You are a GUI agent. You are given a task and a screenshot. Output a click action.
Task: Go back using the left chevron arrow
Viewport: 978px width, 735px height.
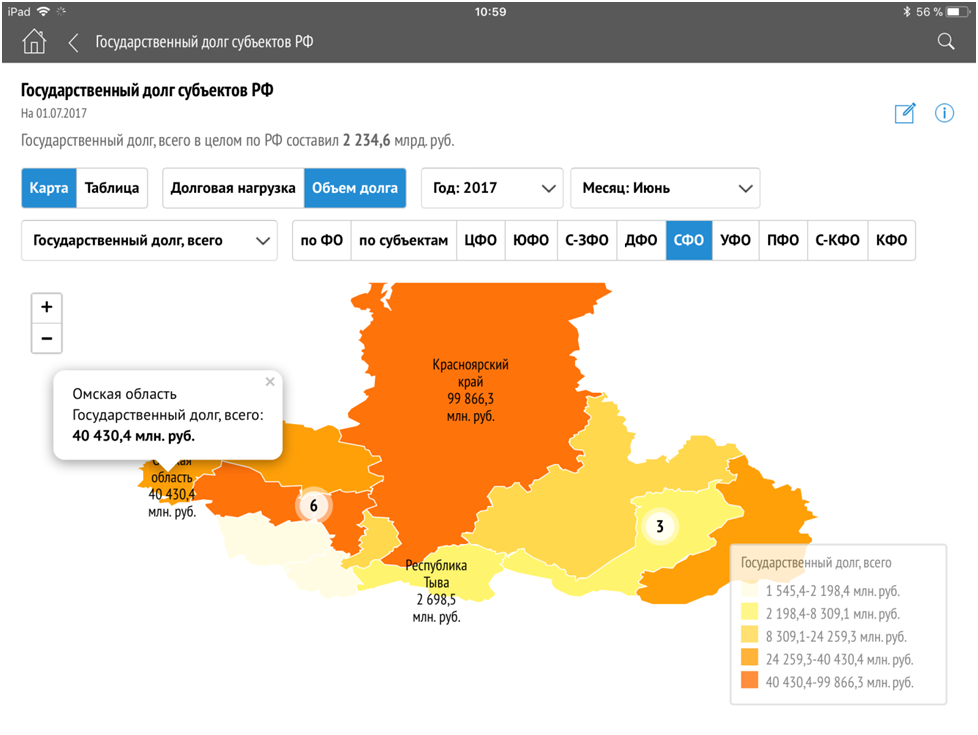pos(73,42)
